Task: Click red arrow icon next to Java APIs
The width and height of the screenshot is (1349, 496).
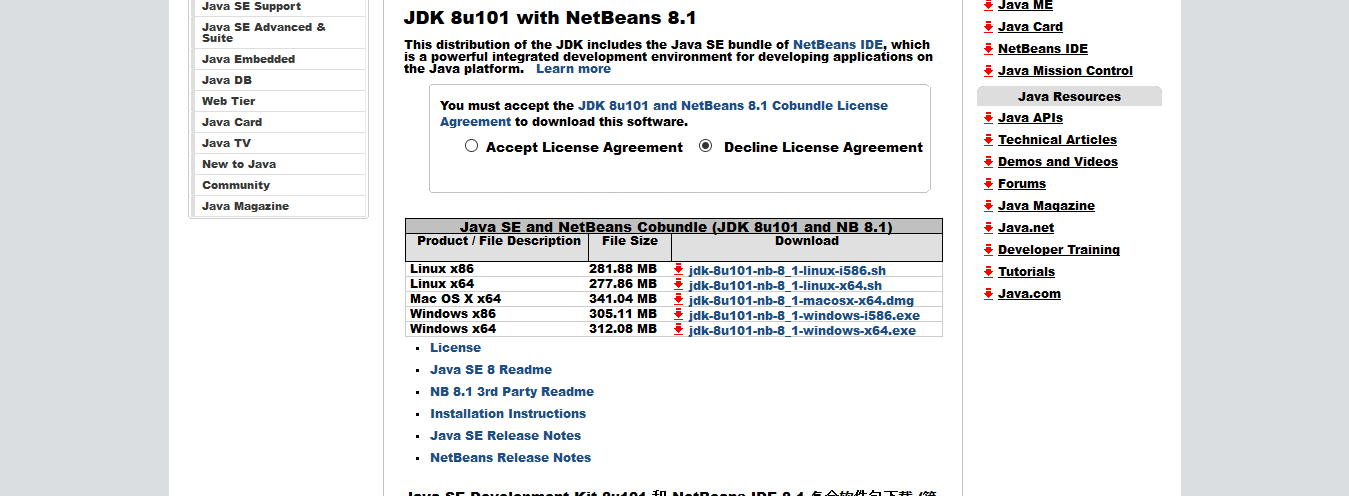Action: [x=988, y=118]
